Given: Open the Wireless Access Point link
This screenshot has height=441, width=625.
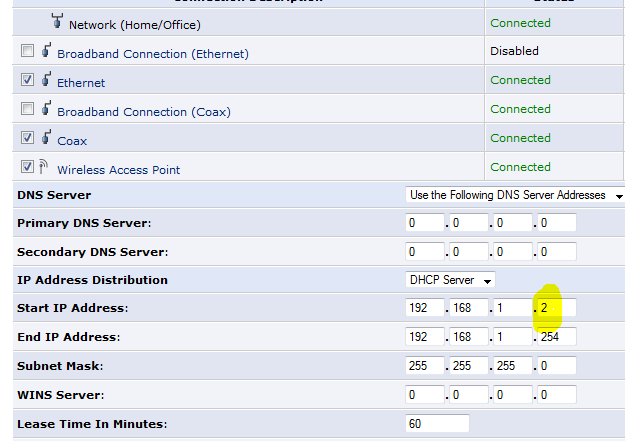Looking at the screenshot, I should 118,170.
